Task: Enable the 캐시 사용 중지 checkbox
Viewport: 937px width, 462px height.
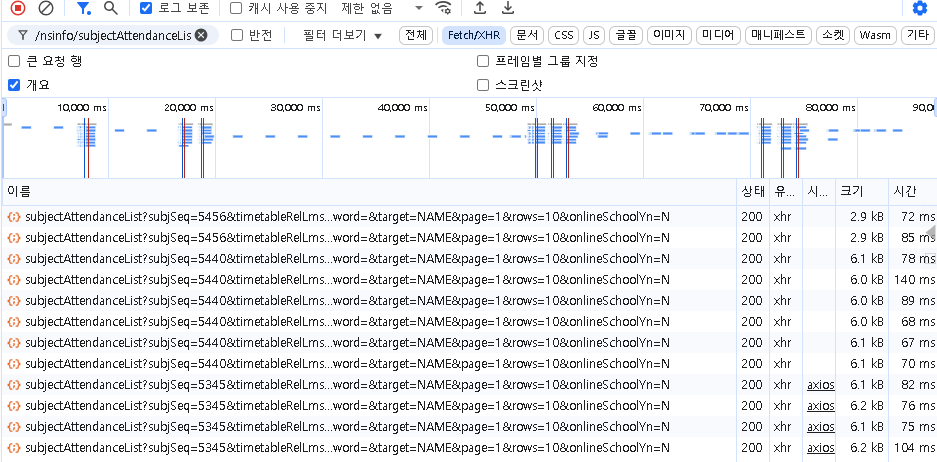Action: pos(236,8)
